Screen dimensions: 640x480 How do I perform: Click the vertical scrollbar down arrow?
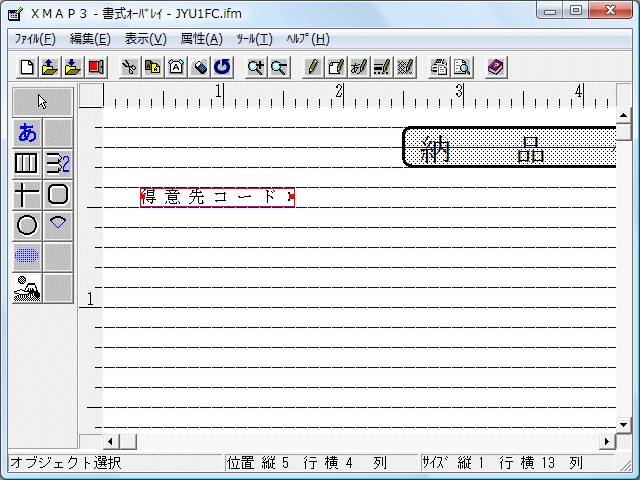click(623, 425)
